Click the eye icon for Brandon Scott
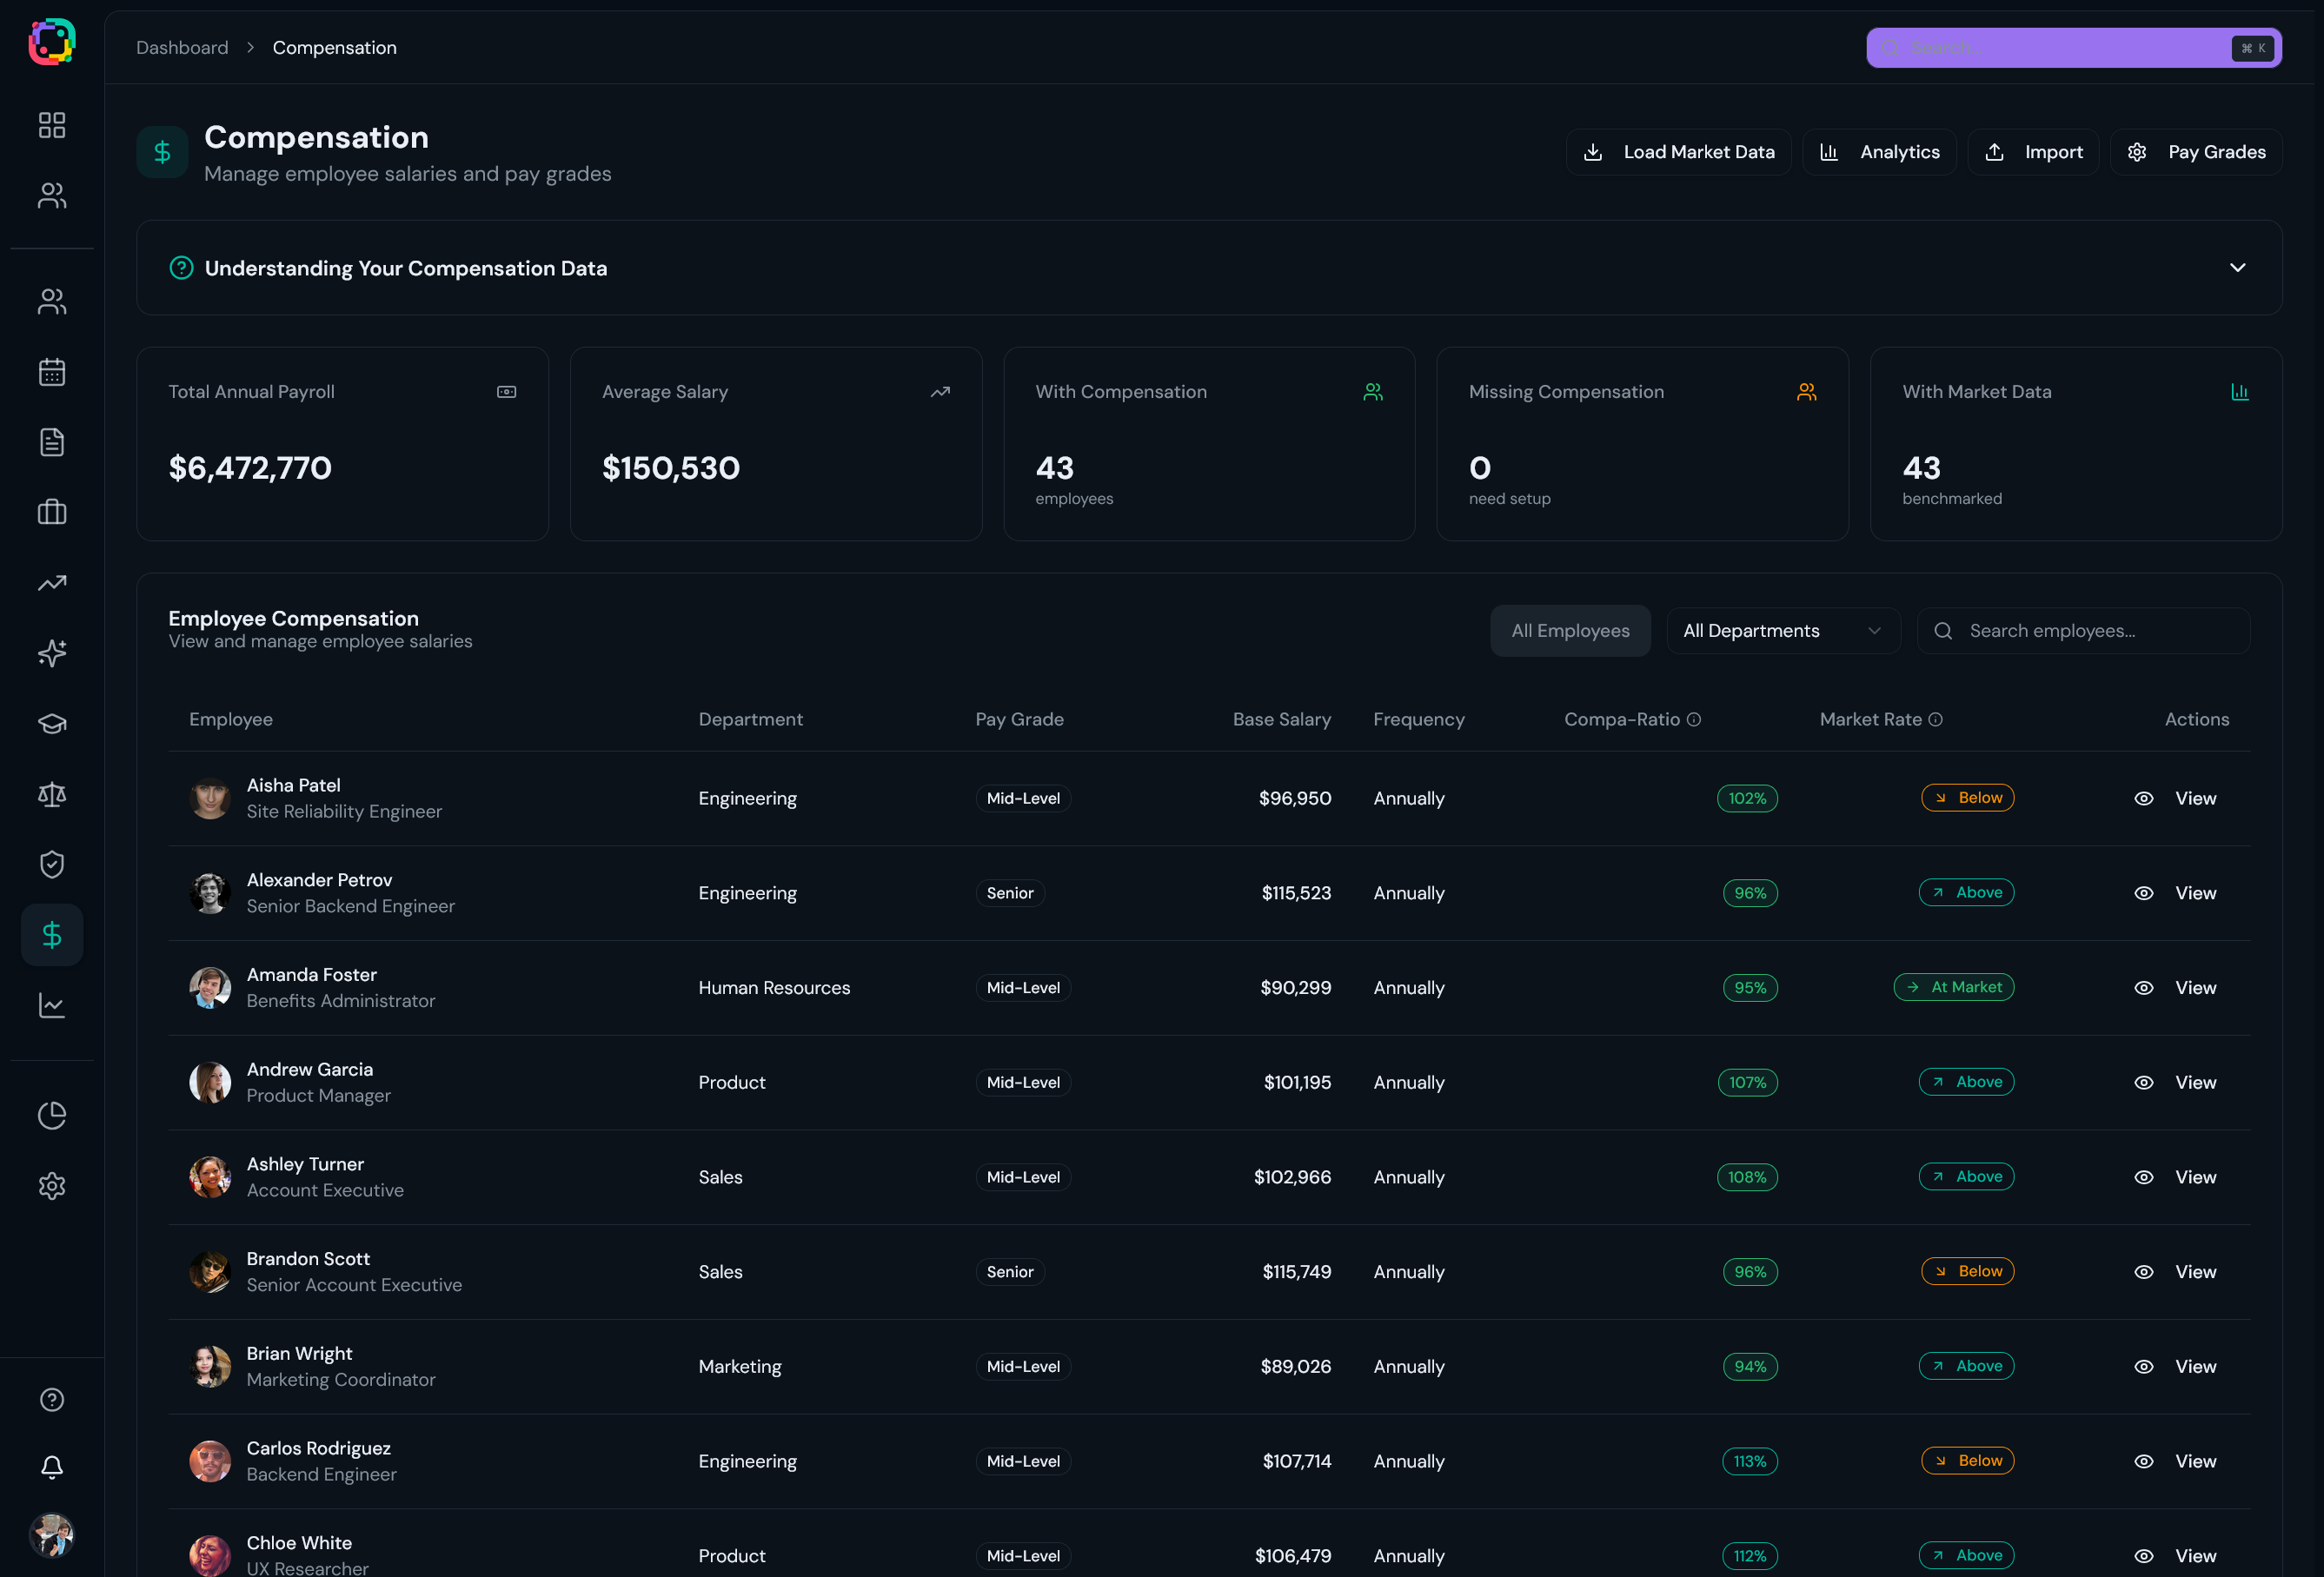Image resolution: width=2324 pixels, height=1577 pixels. [2143, 1272]
